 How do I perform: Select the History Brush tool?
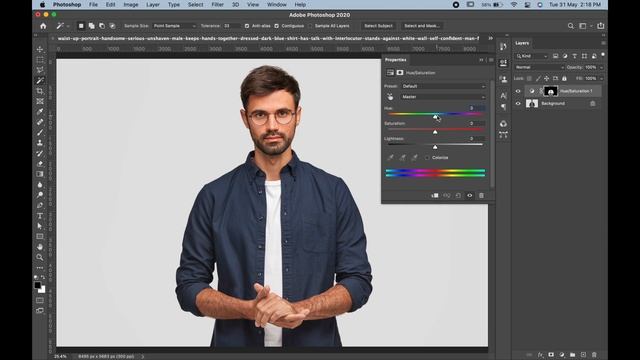click(x=40, y=153)
